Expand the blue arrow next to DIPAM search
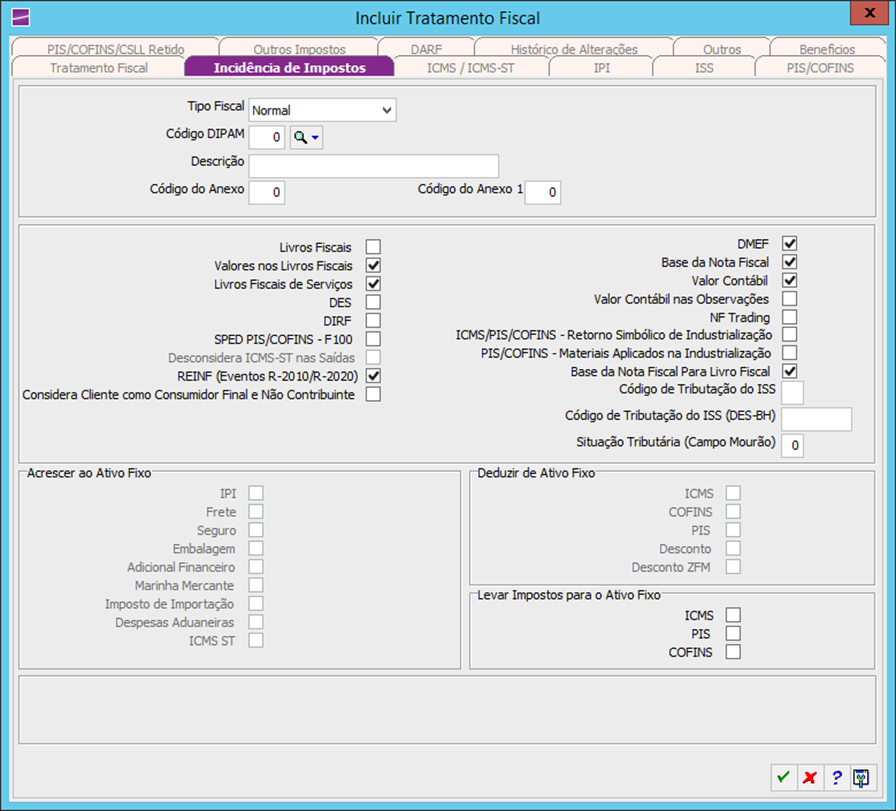 click(x=315, y=137)
